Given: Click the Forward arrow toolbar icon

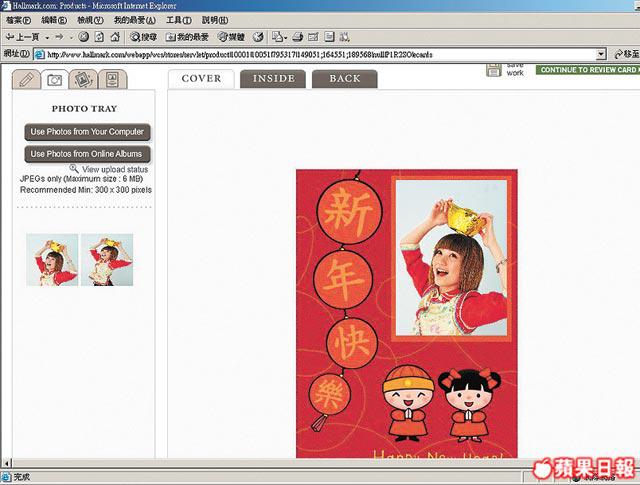Looking at the screenshot, I should click(59, 37).
